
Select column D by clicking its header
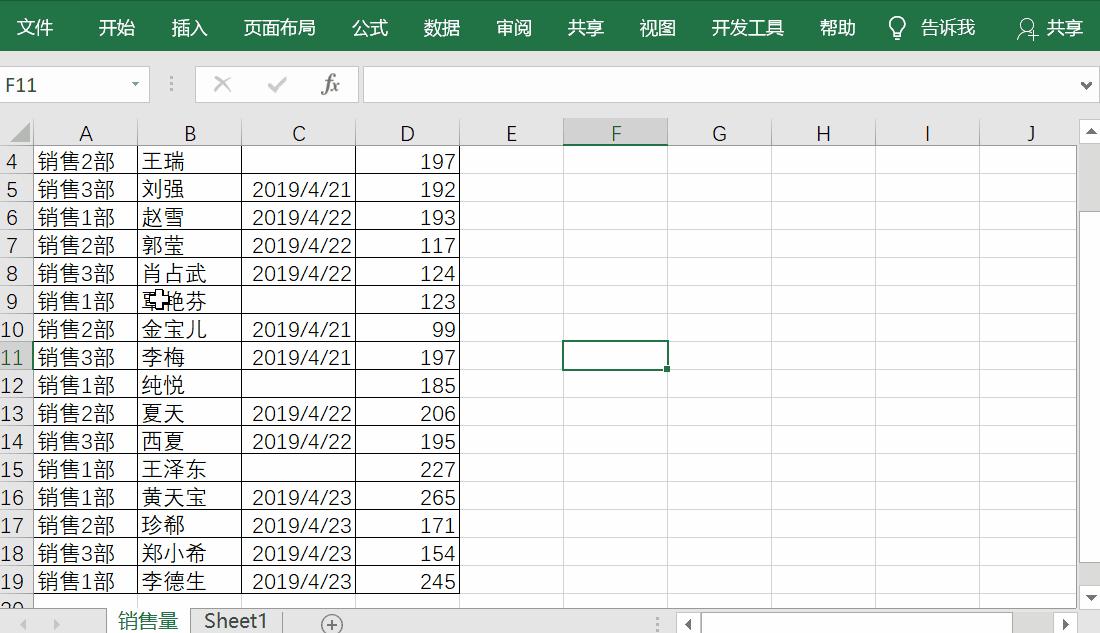pyautogui.click(x=407, y=132)
